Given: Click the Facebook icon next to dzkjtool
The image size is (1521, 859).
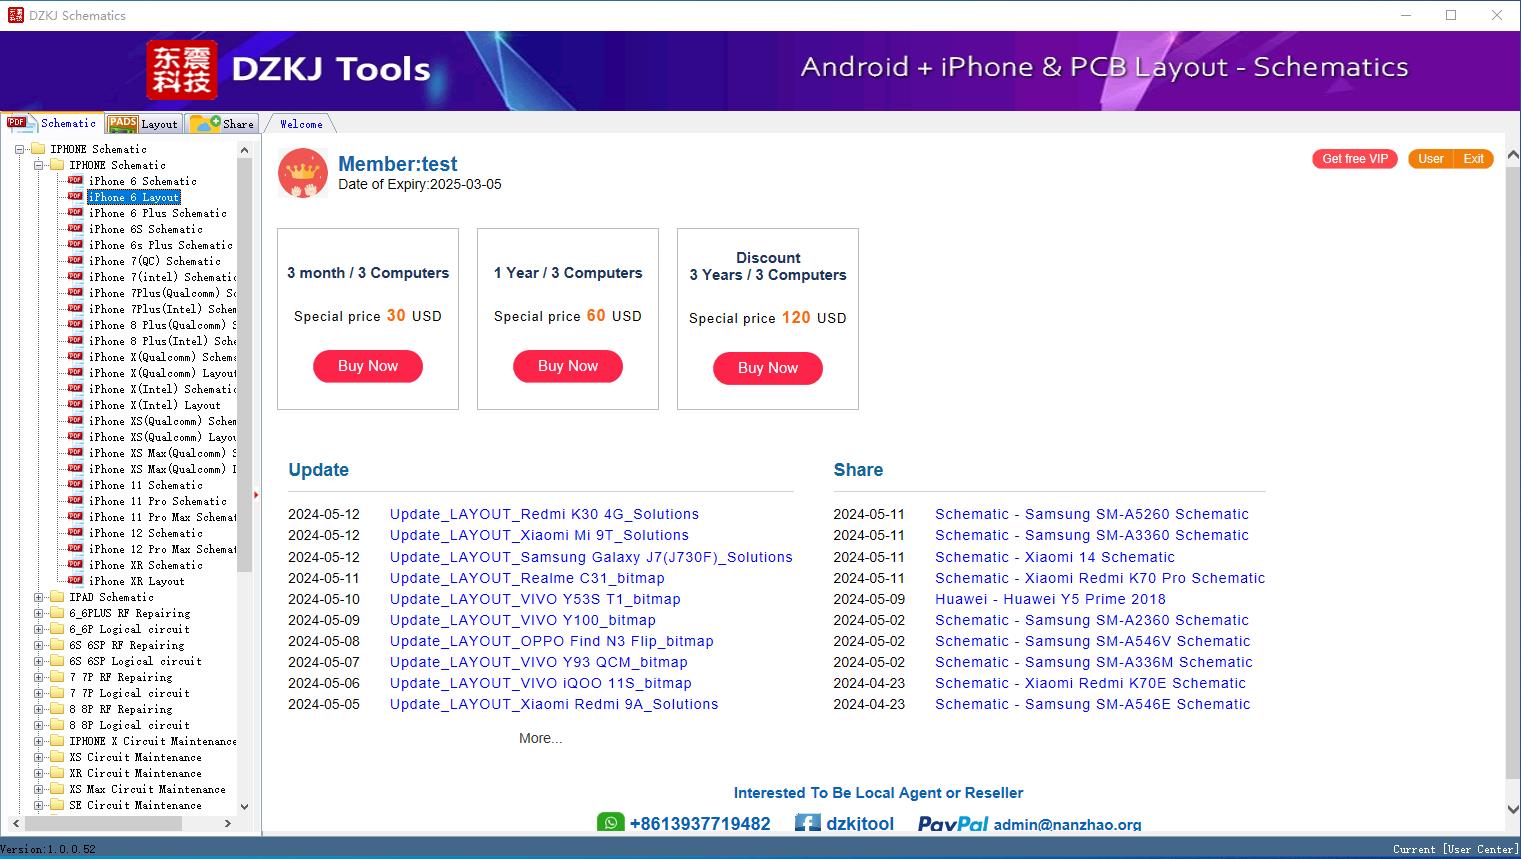Looking at the screenshot, I should pos(808,823).
